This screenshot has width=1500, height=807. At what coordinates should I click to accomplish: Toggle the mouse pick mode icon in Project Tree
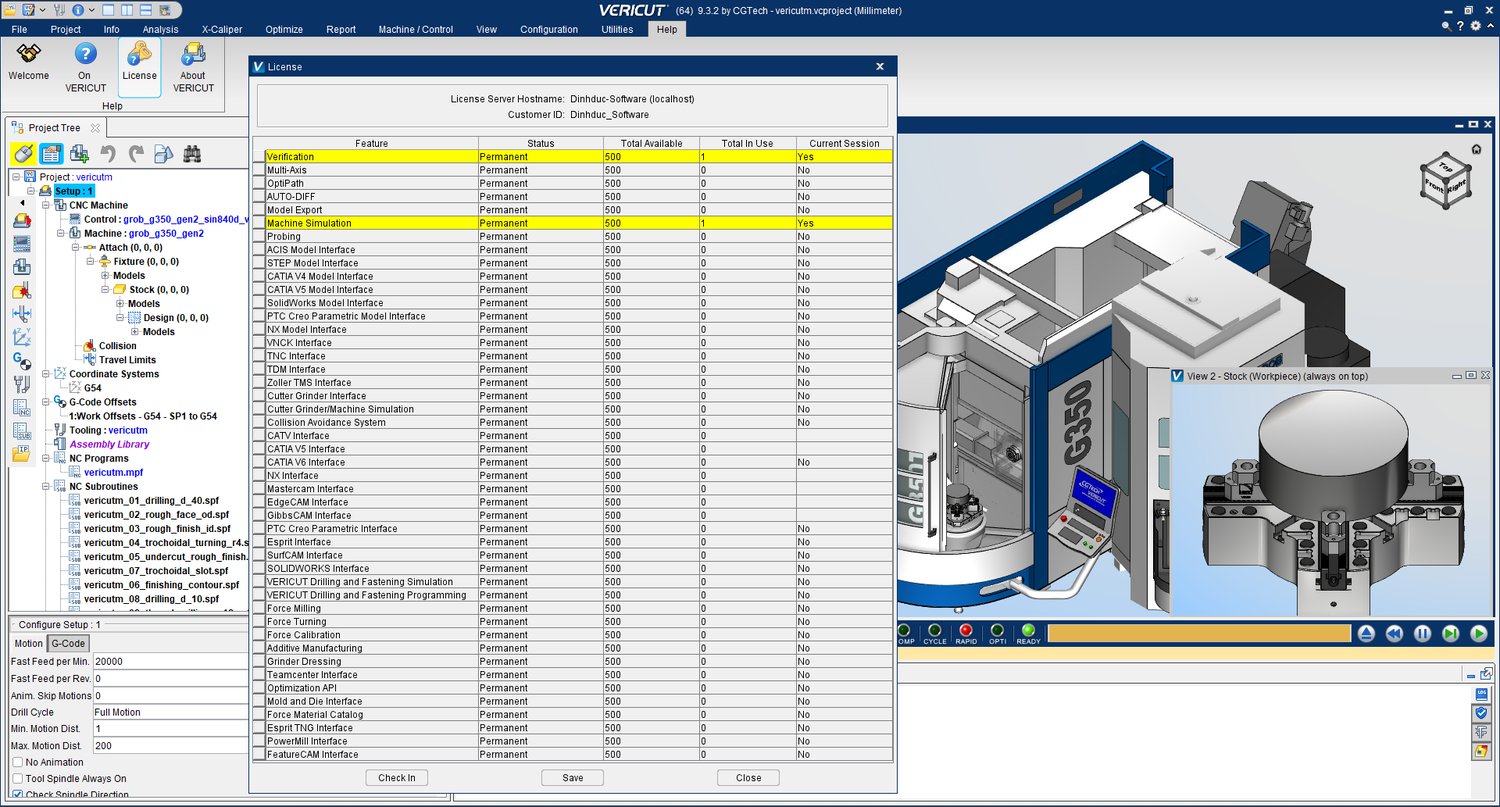point(24,154)
